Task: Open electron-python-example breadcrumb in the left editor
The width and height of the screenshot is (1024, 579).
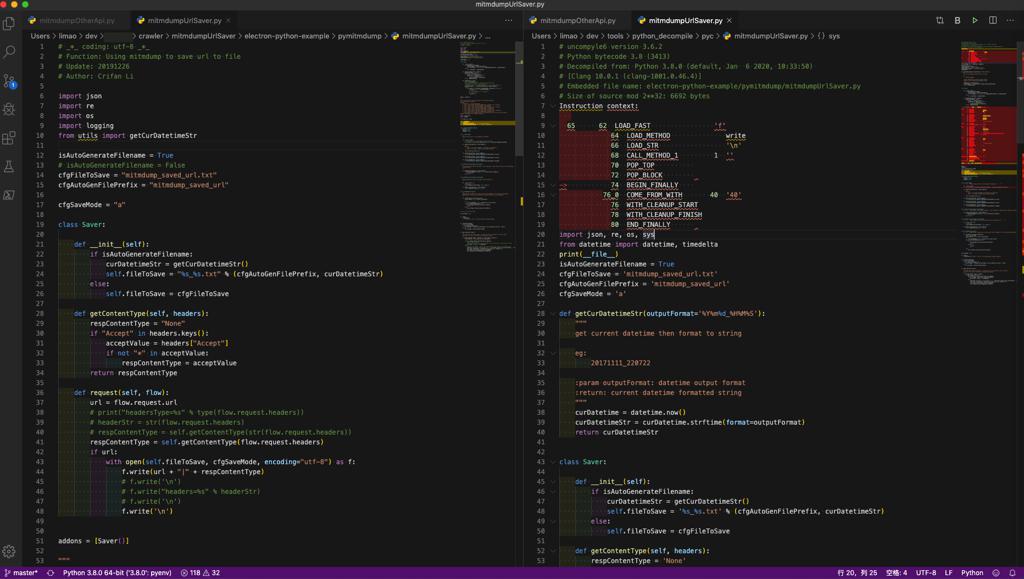Action: tap(287, 36)
